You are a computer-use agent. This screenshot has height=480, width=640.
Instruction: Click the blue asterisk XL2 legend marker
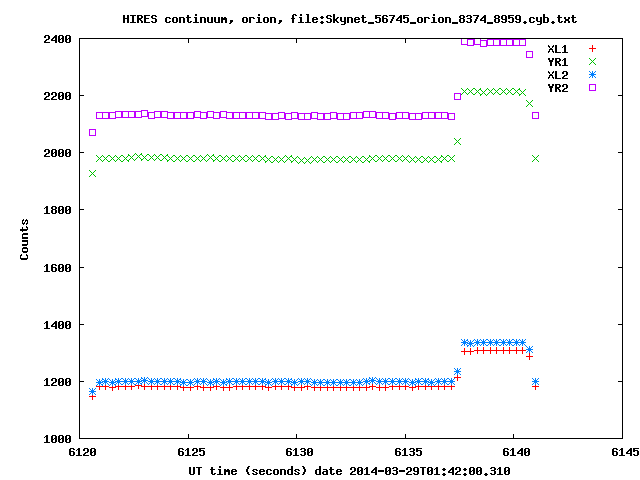(x=592, y=75)
